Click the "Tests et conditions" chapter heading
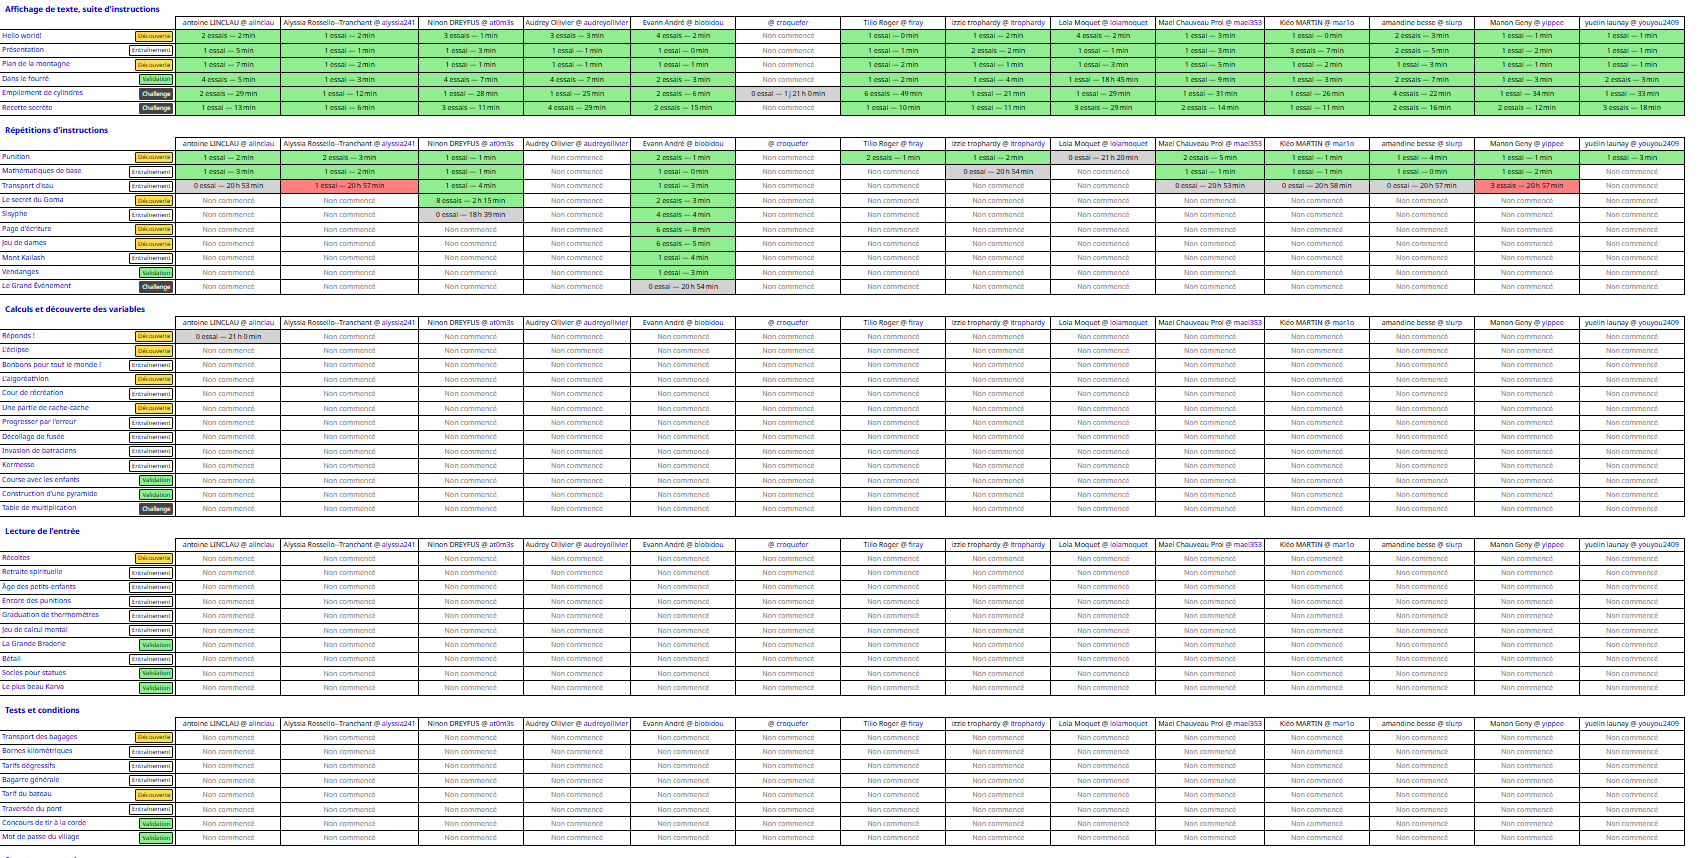Image resolution: width=1698 pixels, height=858 pixels. [x=42, y=710]
